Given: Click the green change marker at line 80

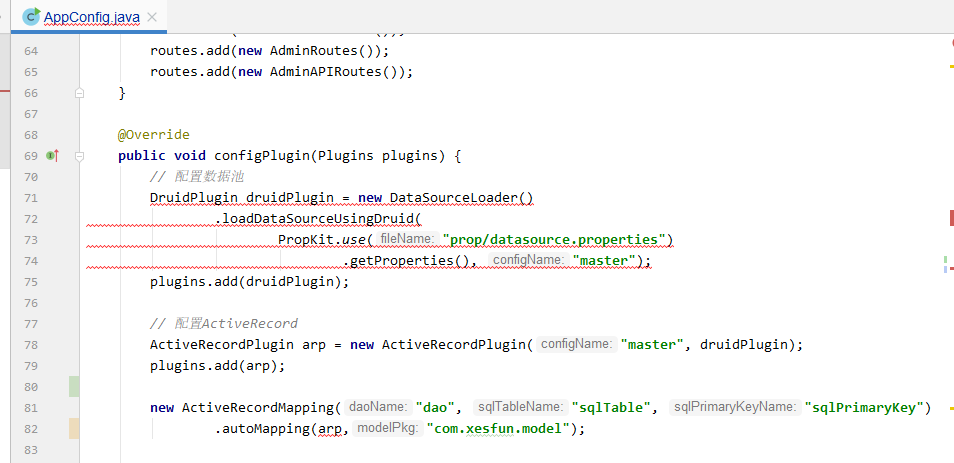Looking at the screenshot, I should pyautogui.click(x=74, y=386).
